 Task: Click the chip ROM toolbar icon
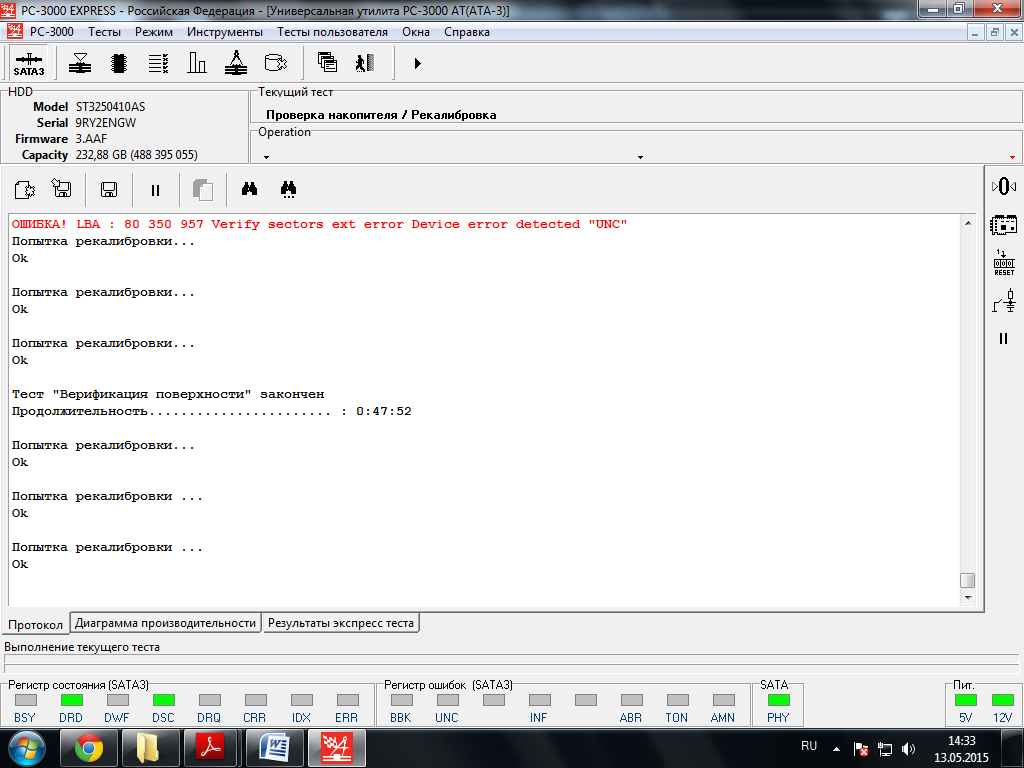coord(119,63)
